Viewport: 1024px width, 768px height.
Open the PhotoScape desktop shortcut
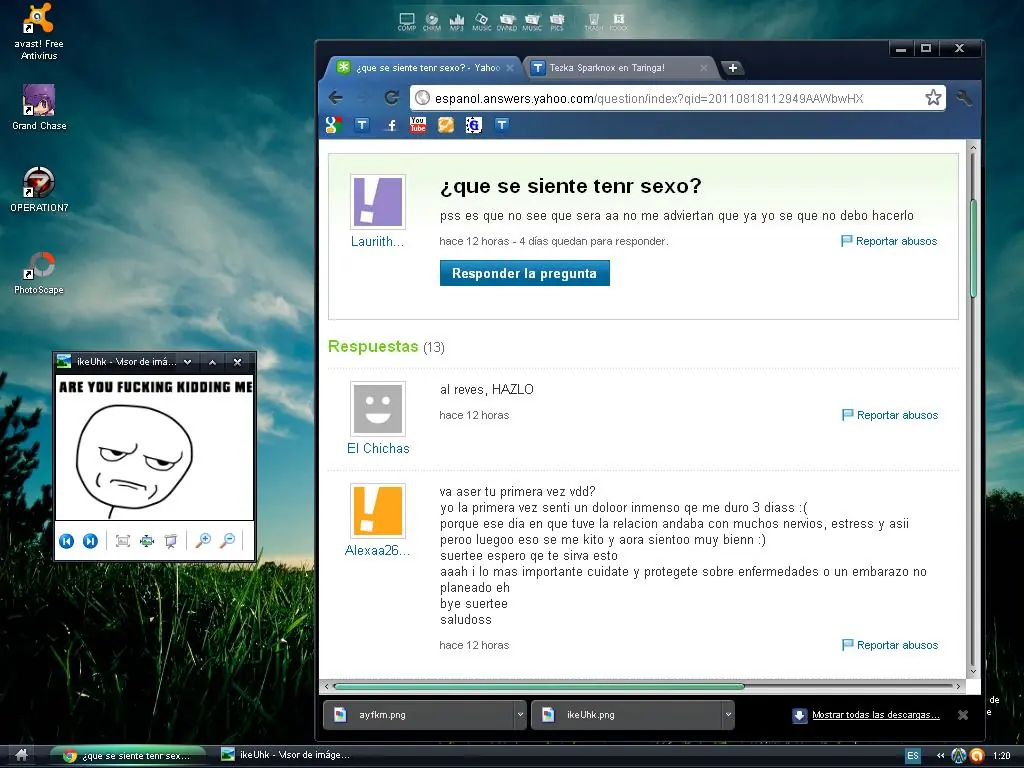point(39,273)
